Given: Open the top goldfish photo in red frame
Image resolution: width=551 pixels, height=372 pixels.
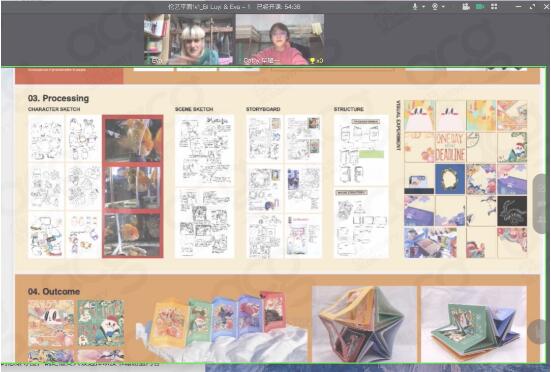Looking at the screenshot, I should 133,139.
